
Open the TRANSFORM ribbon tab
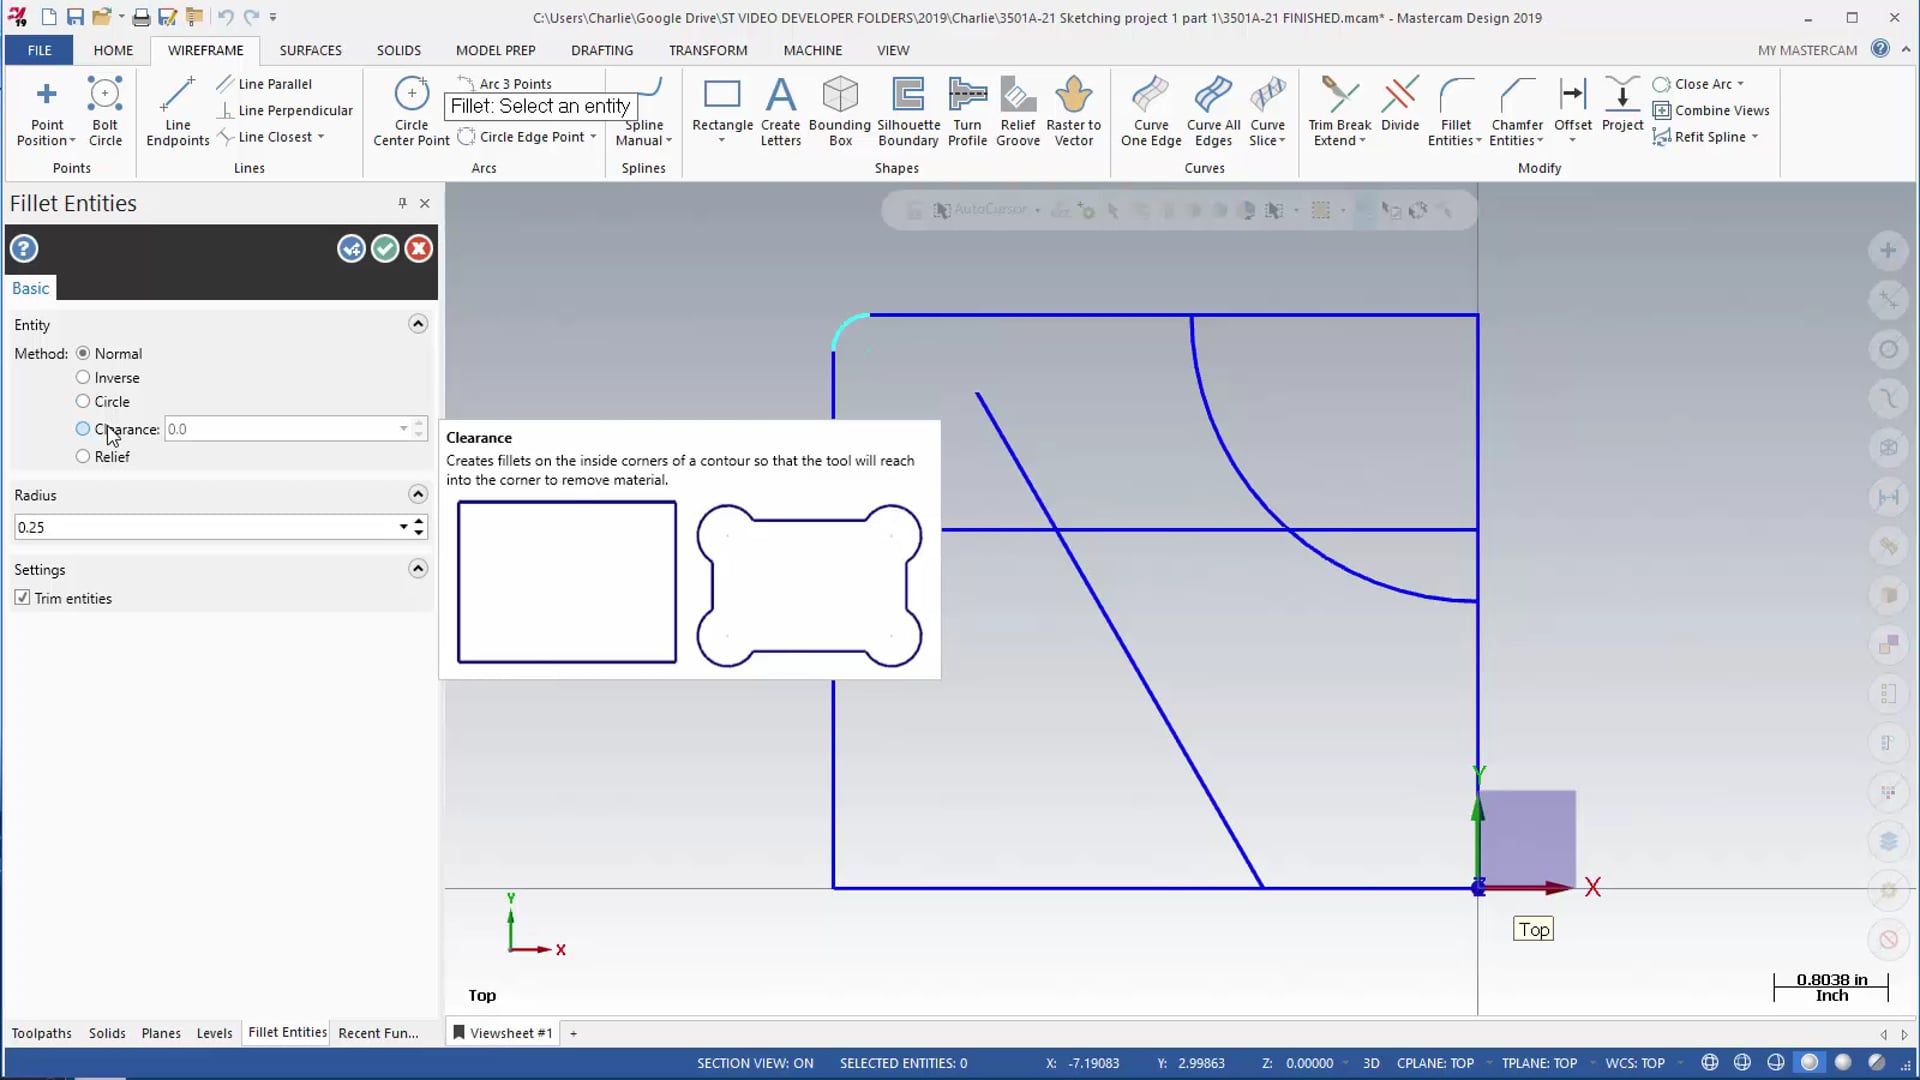point(707,50)
